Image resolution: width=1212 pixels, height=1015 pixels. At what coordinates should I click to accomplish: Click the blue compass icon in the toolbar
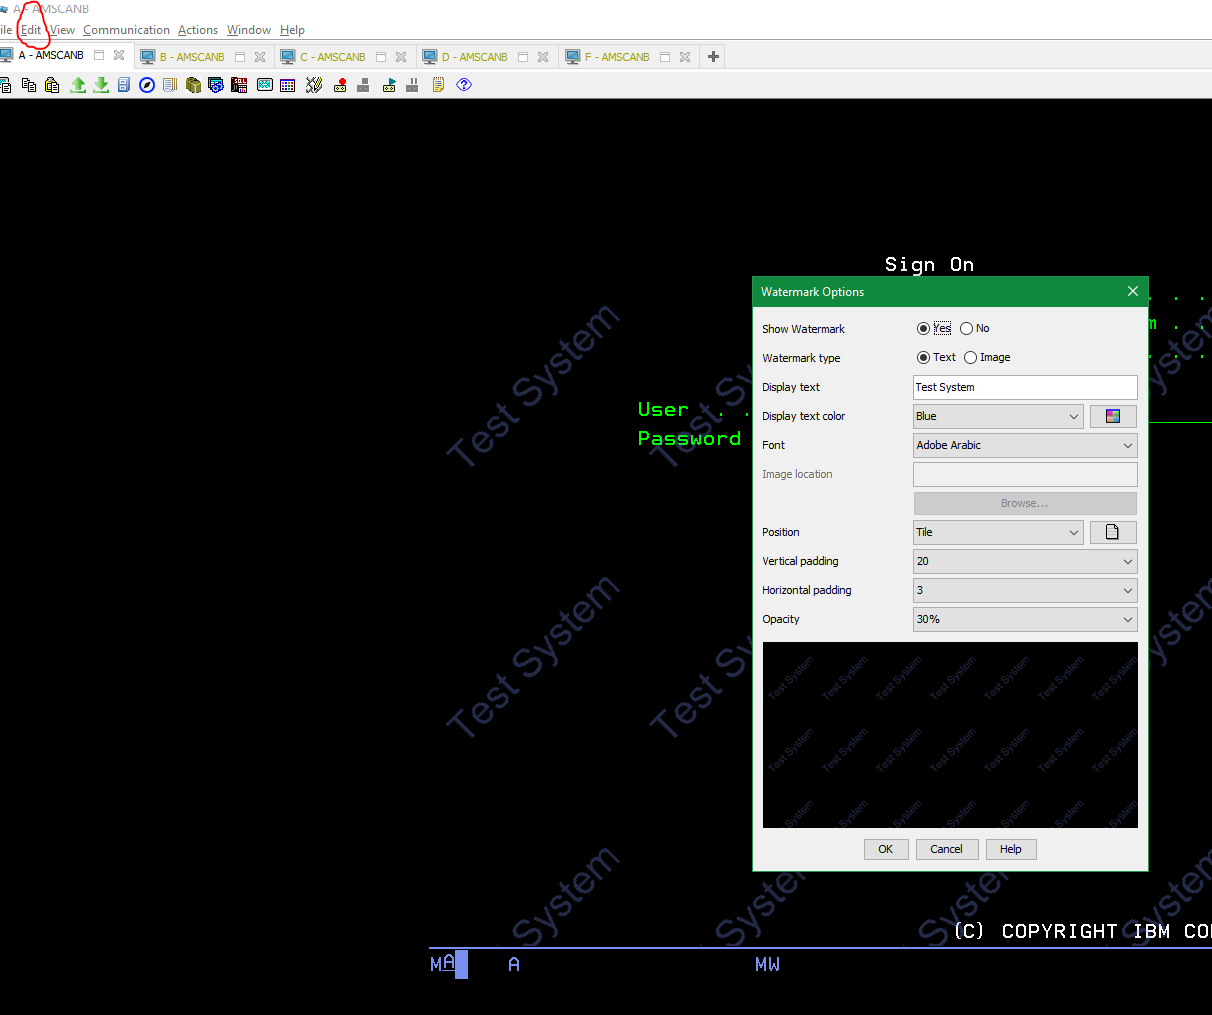pos(147,85)
